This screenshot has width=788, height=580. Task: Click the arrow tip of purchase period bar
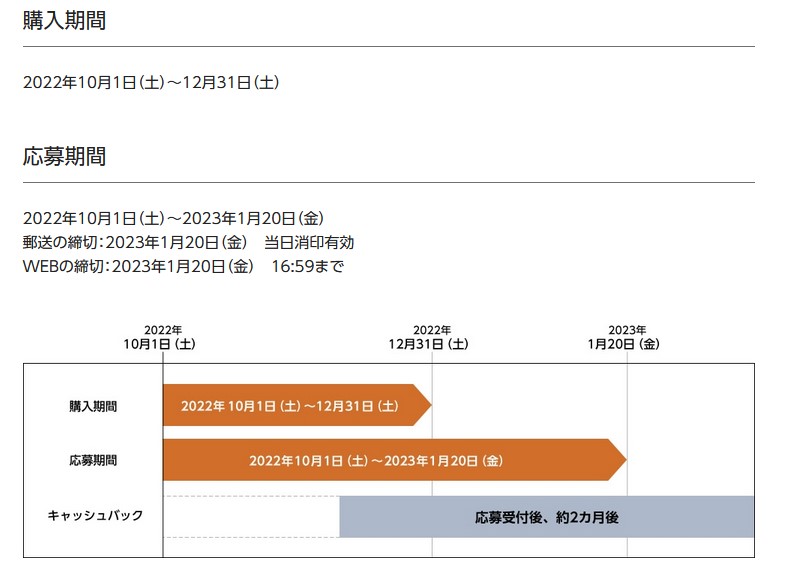pyautogui.click(x=423, y=405)
